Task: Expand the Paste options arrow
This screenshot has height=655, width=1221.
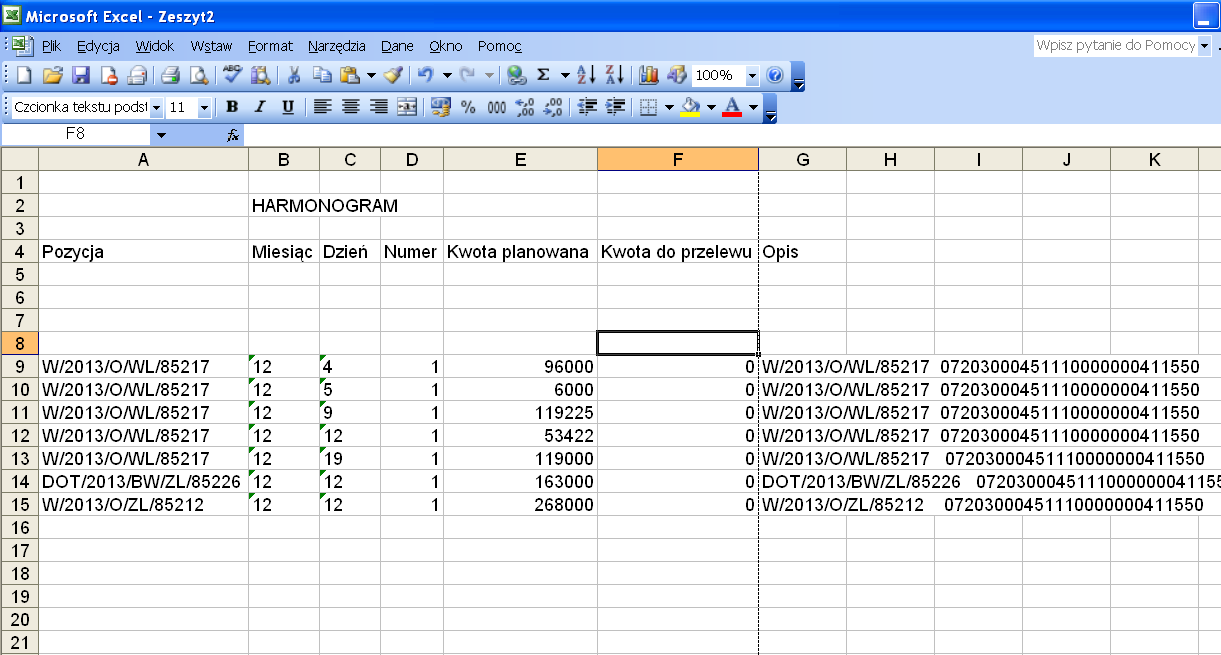Action: [371, 75]
